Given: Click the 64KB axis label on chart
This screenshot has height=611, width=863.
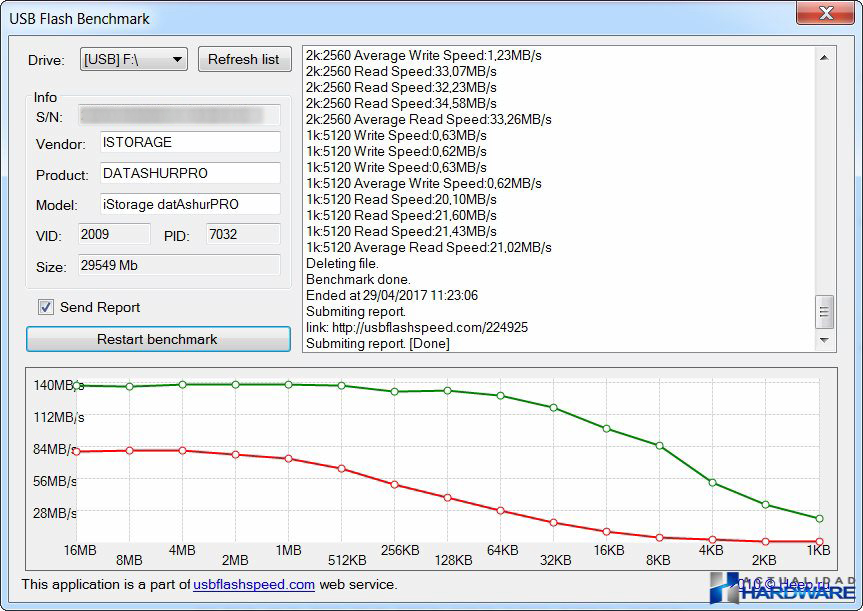Looking at the screenshot, I should coord(502,550).
